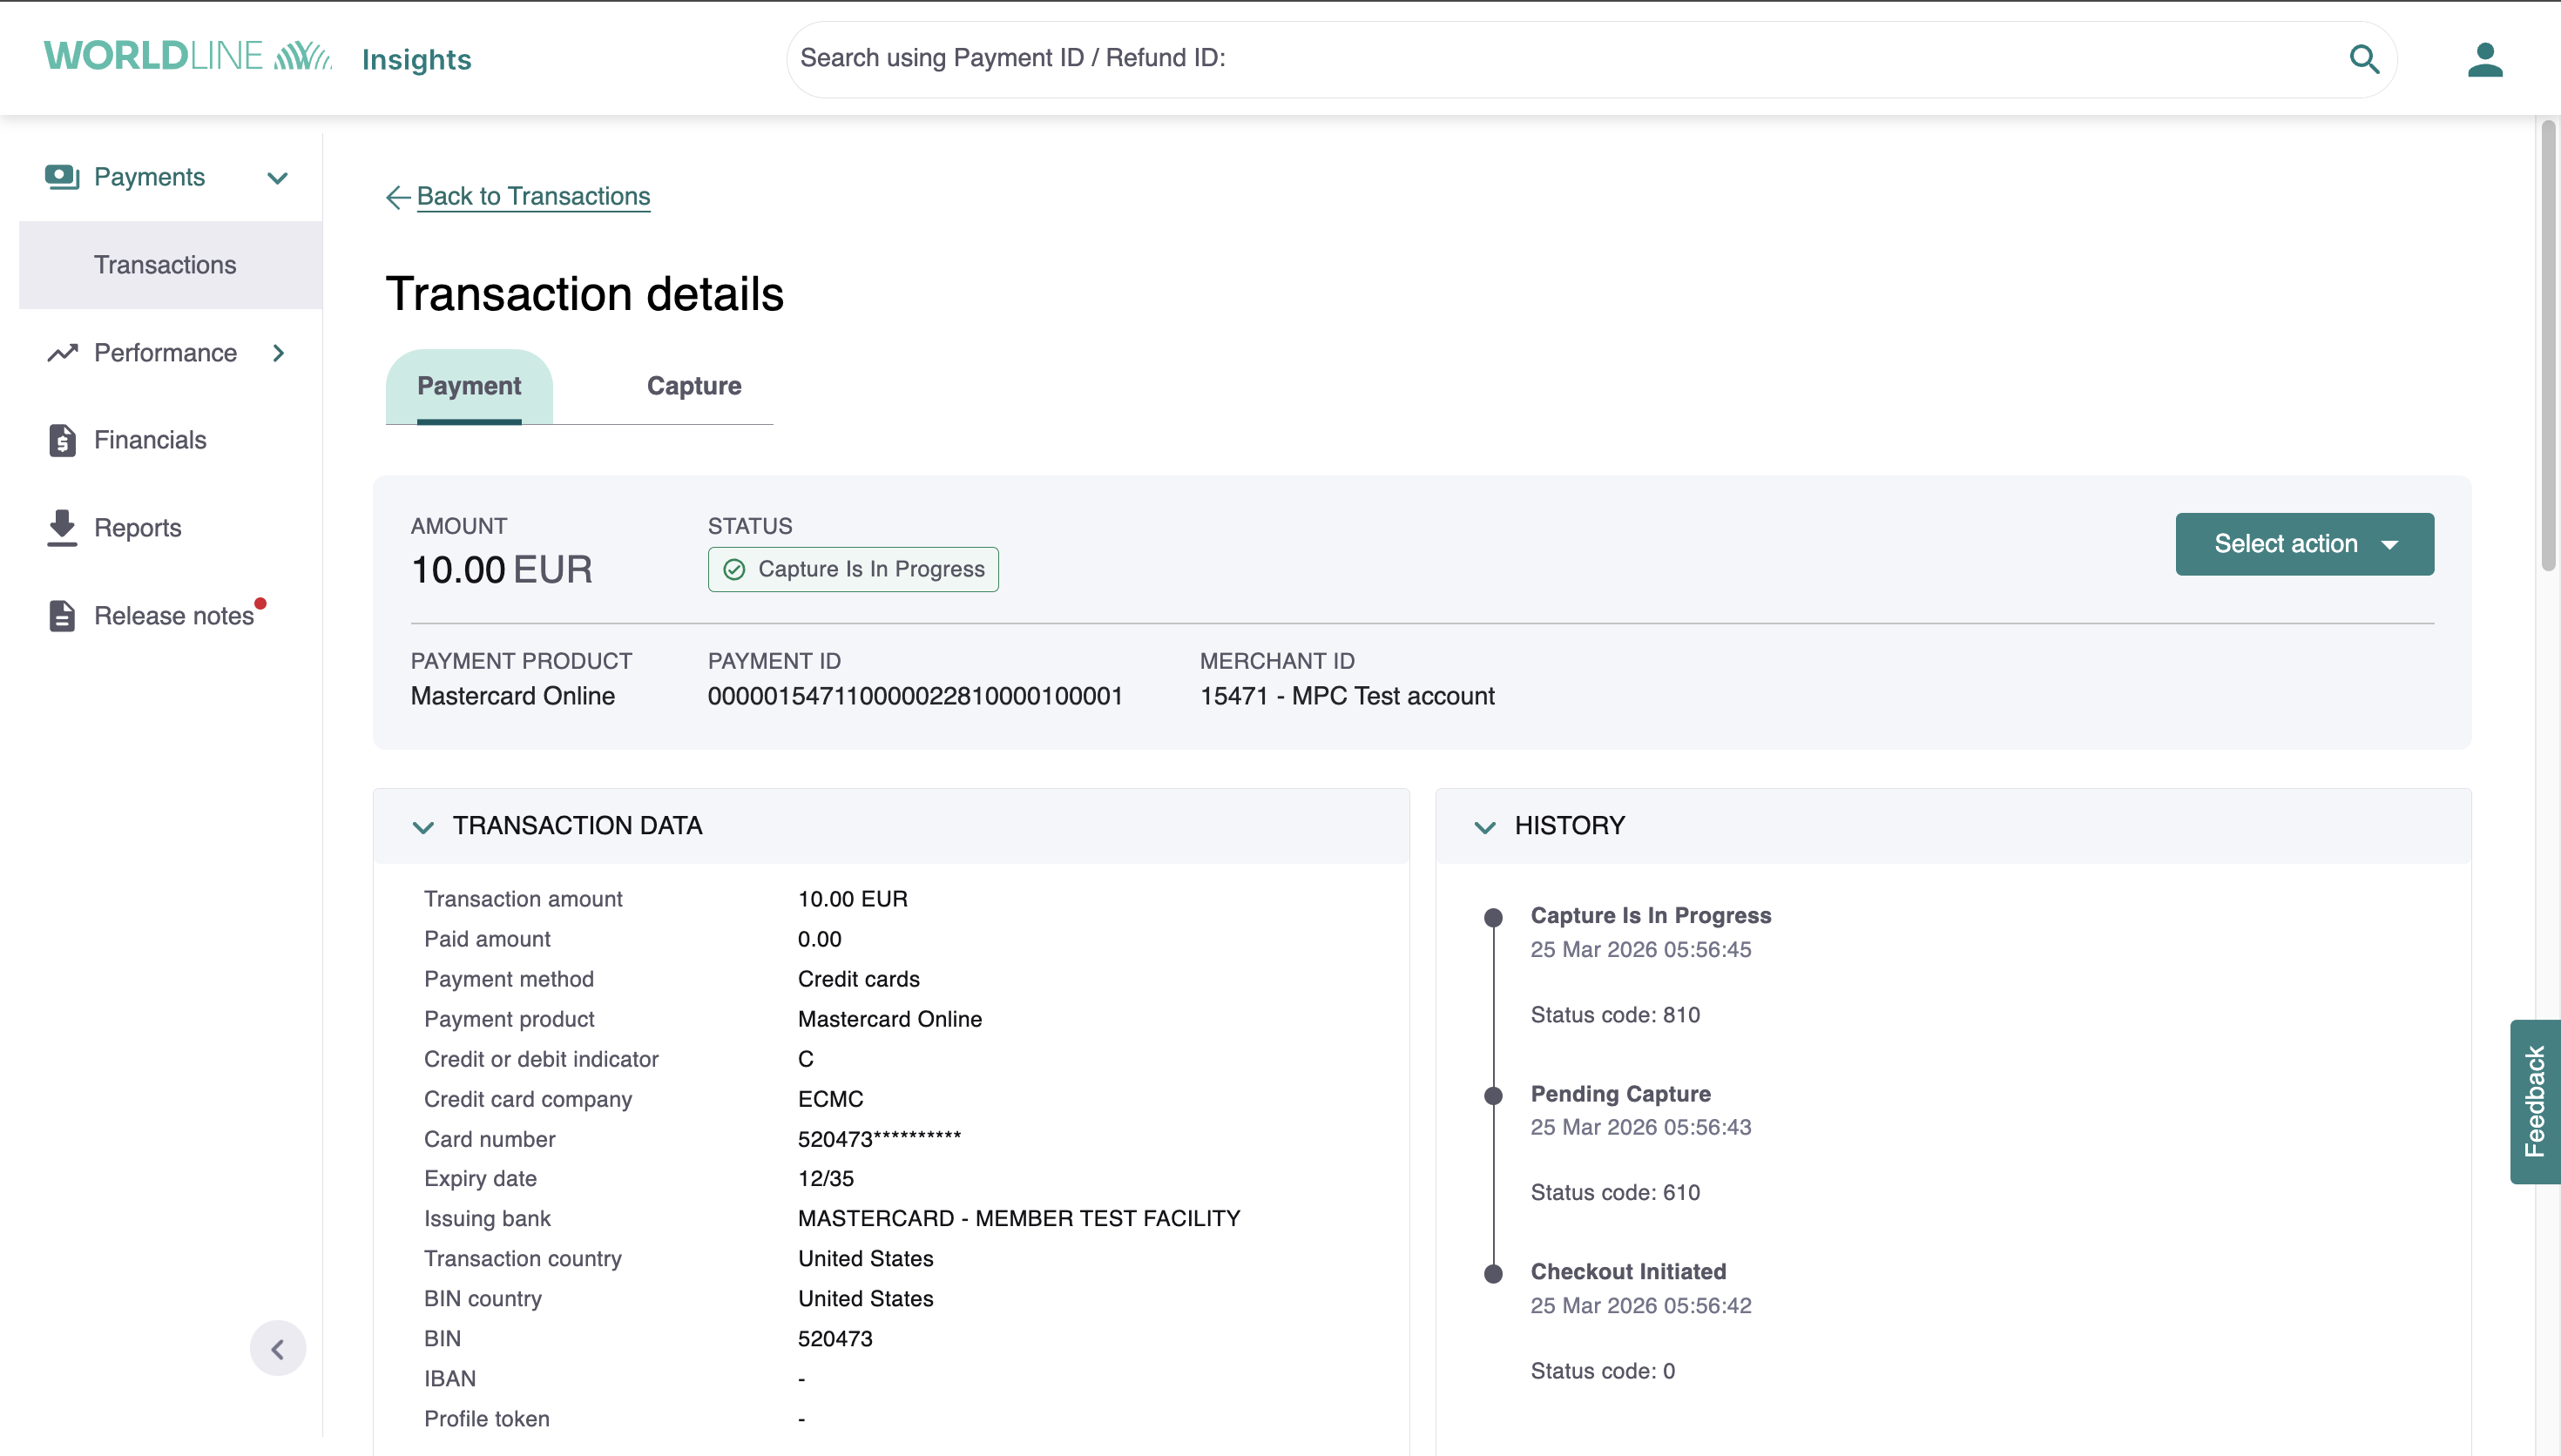The width and height of the screenshot is (2561, 1456).
Task: Click the Financials document icon
Action: (x=62, y=440)
